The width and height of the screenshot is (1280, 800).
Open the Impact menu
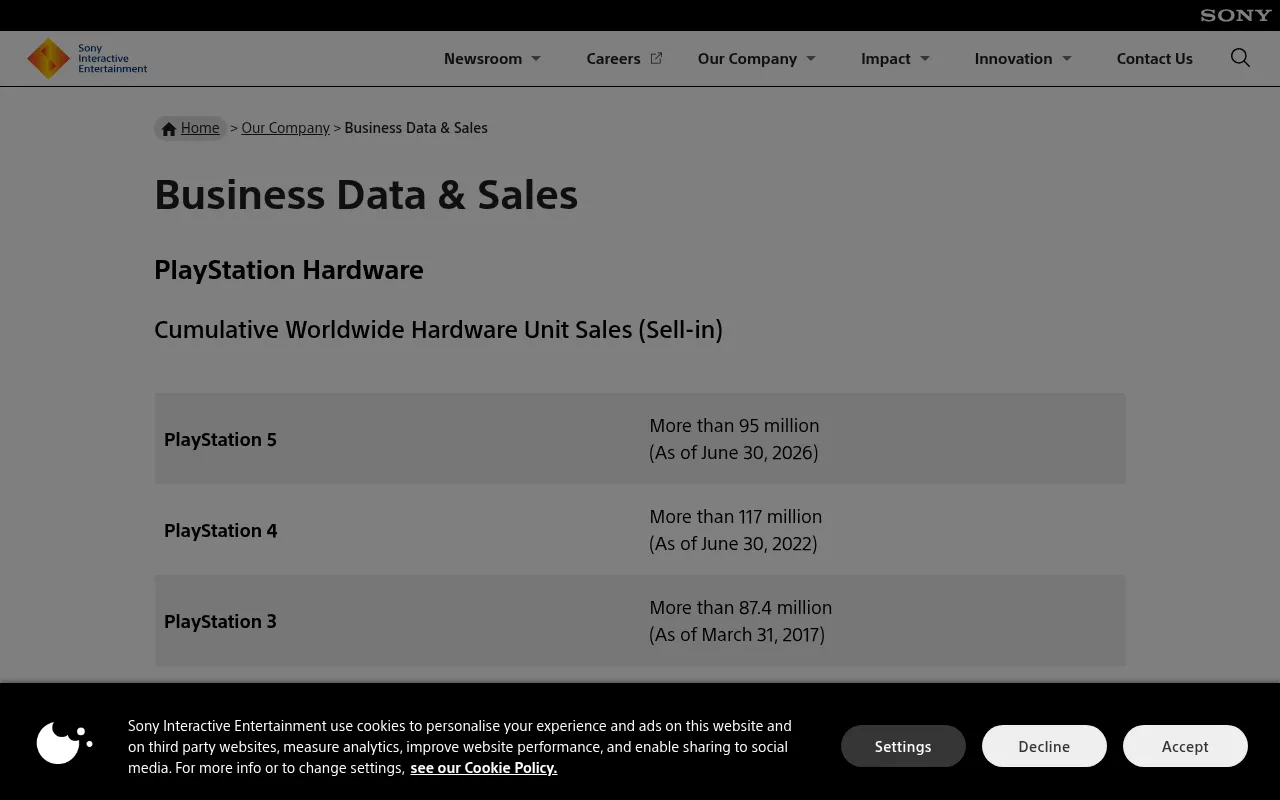click(886, 58)
